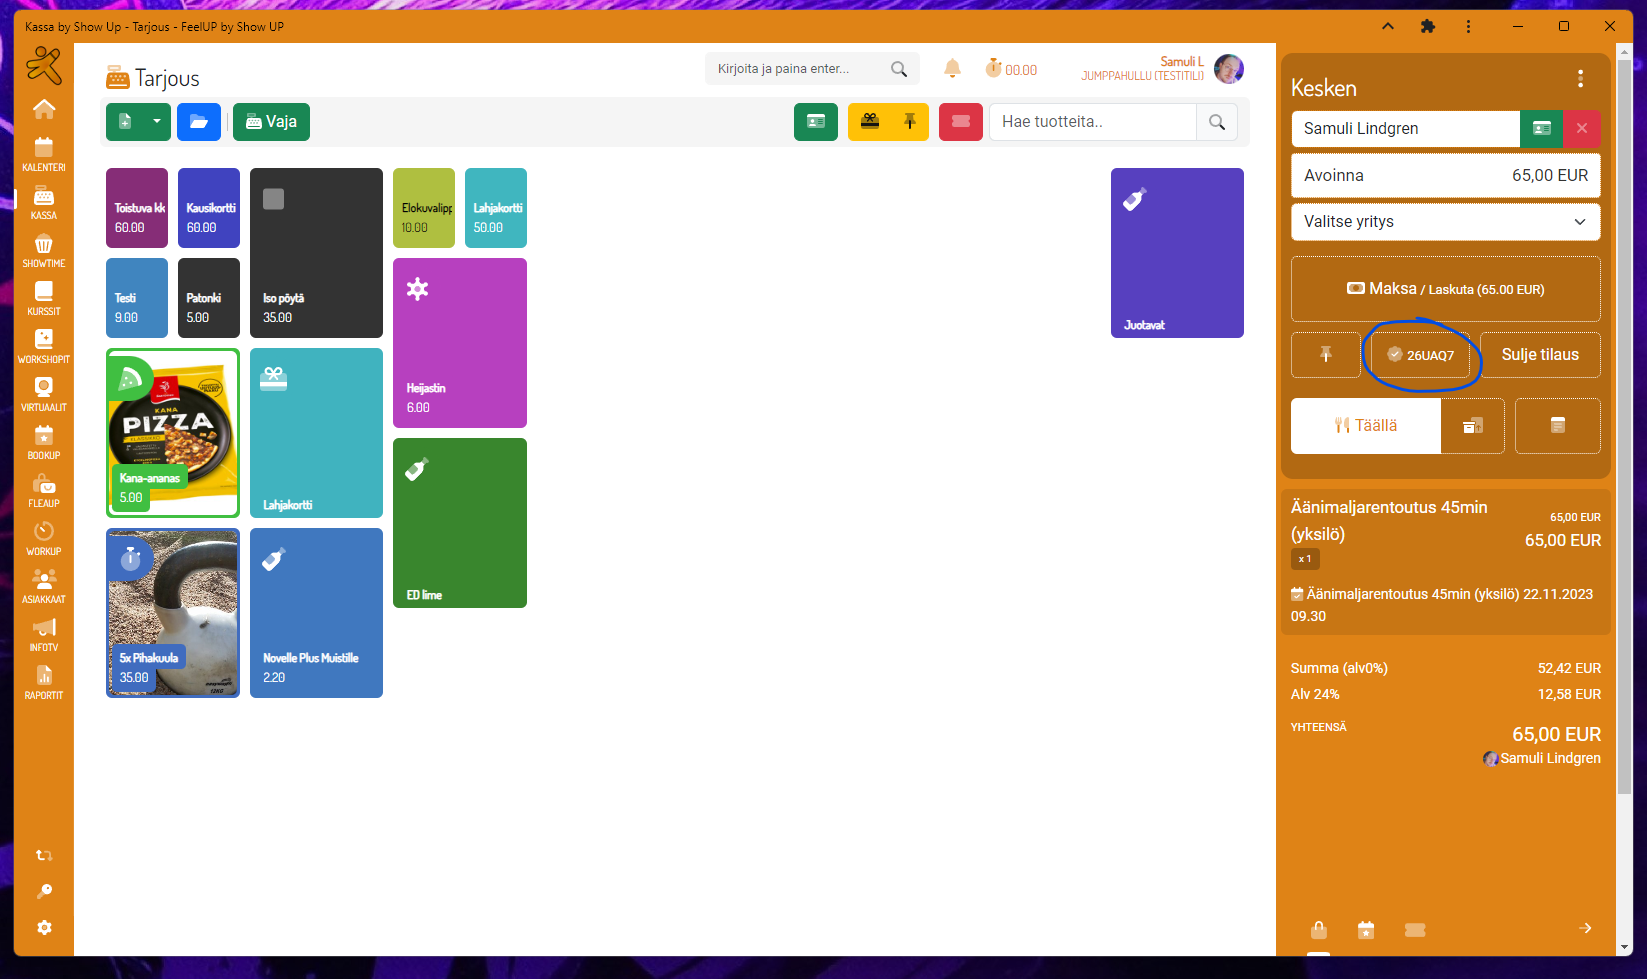
Task: Switch to Kurssit in the sidebar
Action: (x=44, y=299)
